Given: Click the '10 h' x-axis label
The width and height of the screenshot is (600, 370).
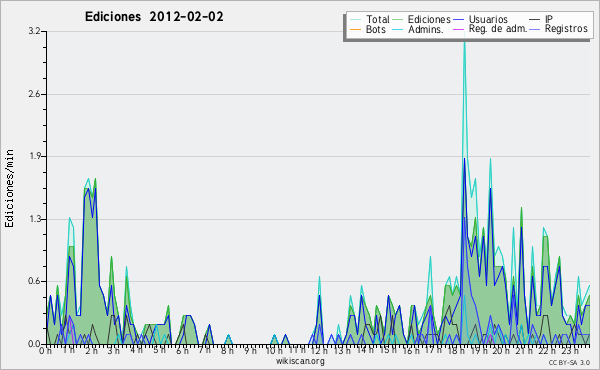Looking at the screenshot, I should pos(274,350).
